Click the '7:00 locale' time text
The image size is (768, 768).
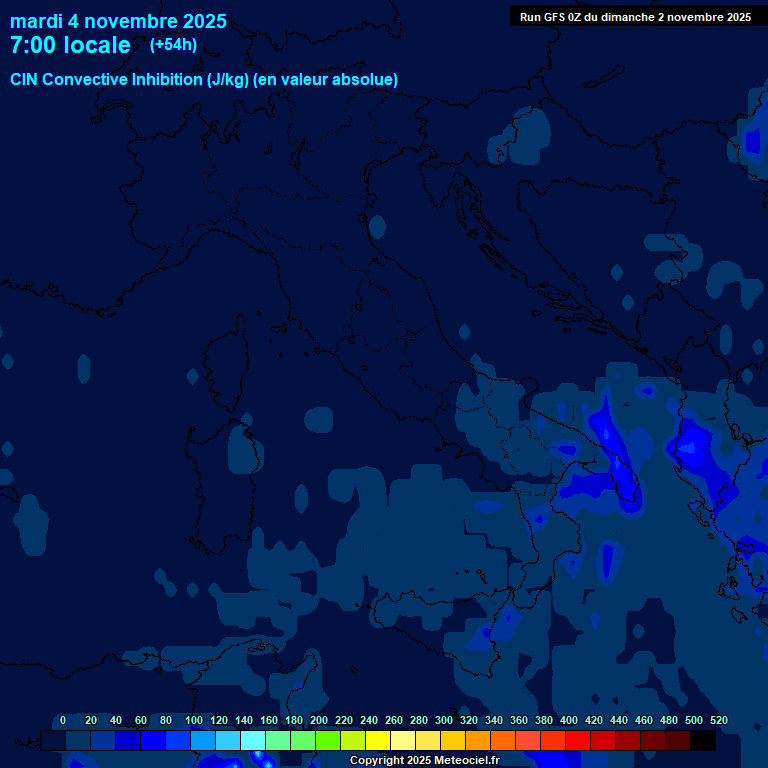tap(70, 46)
